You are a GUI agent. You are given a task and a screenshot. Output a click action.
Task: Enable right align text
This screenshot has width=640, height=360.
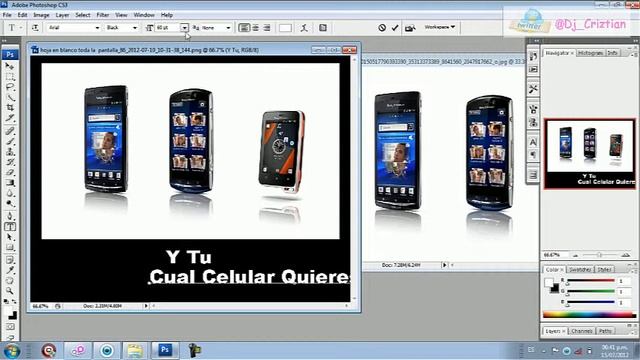click(x=267, y=28)
